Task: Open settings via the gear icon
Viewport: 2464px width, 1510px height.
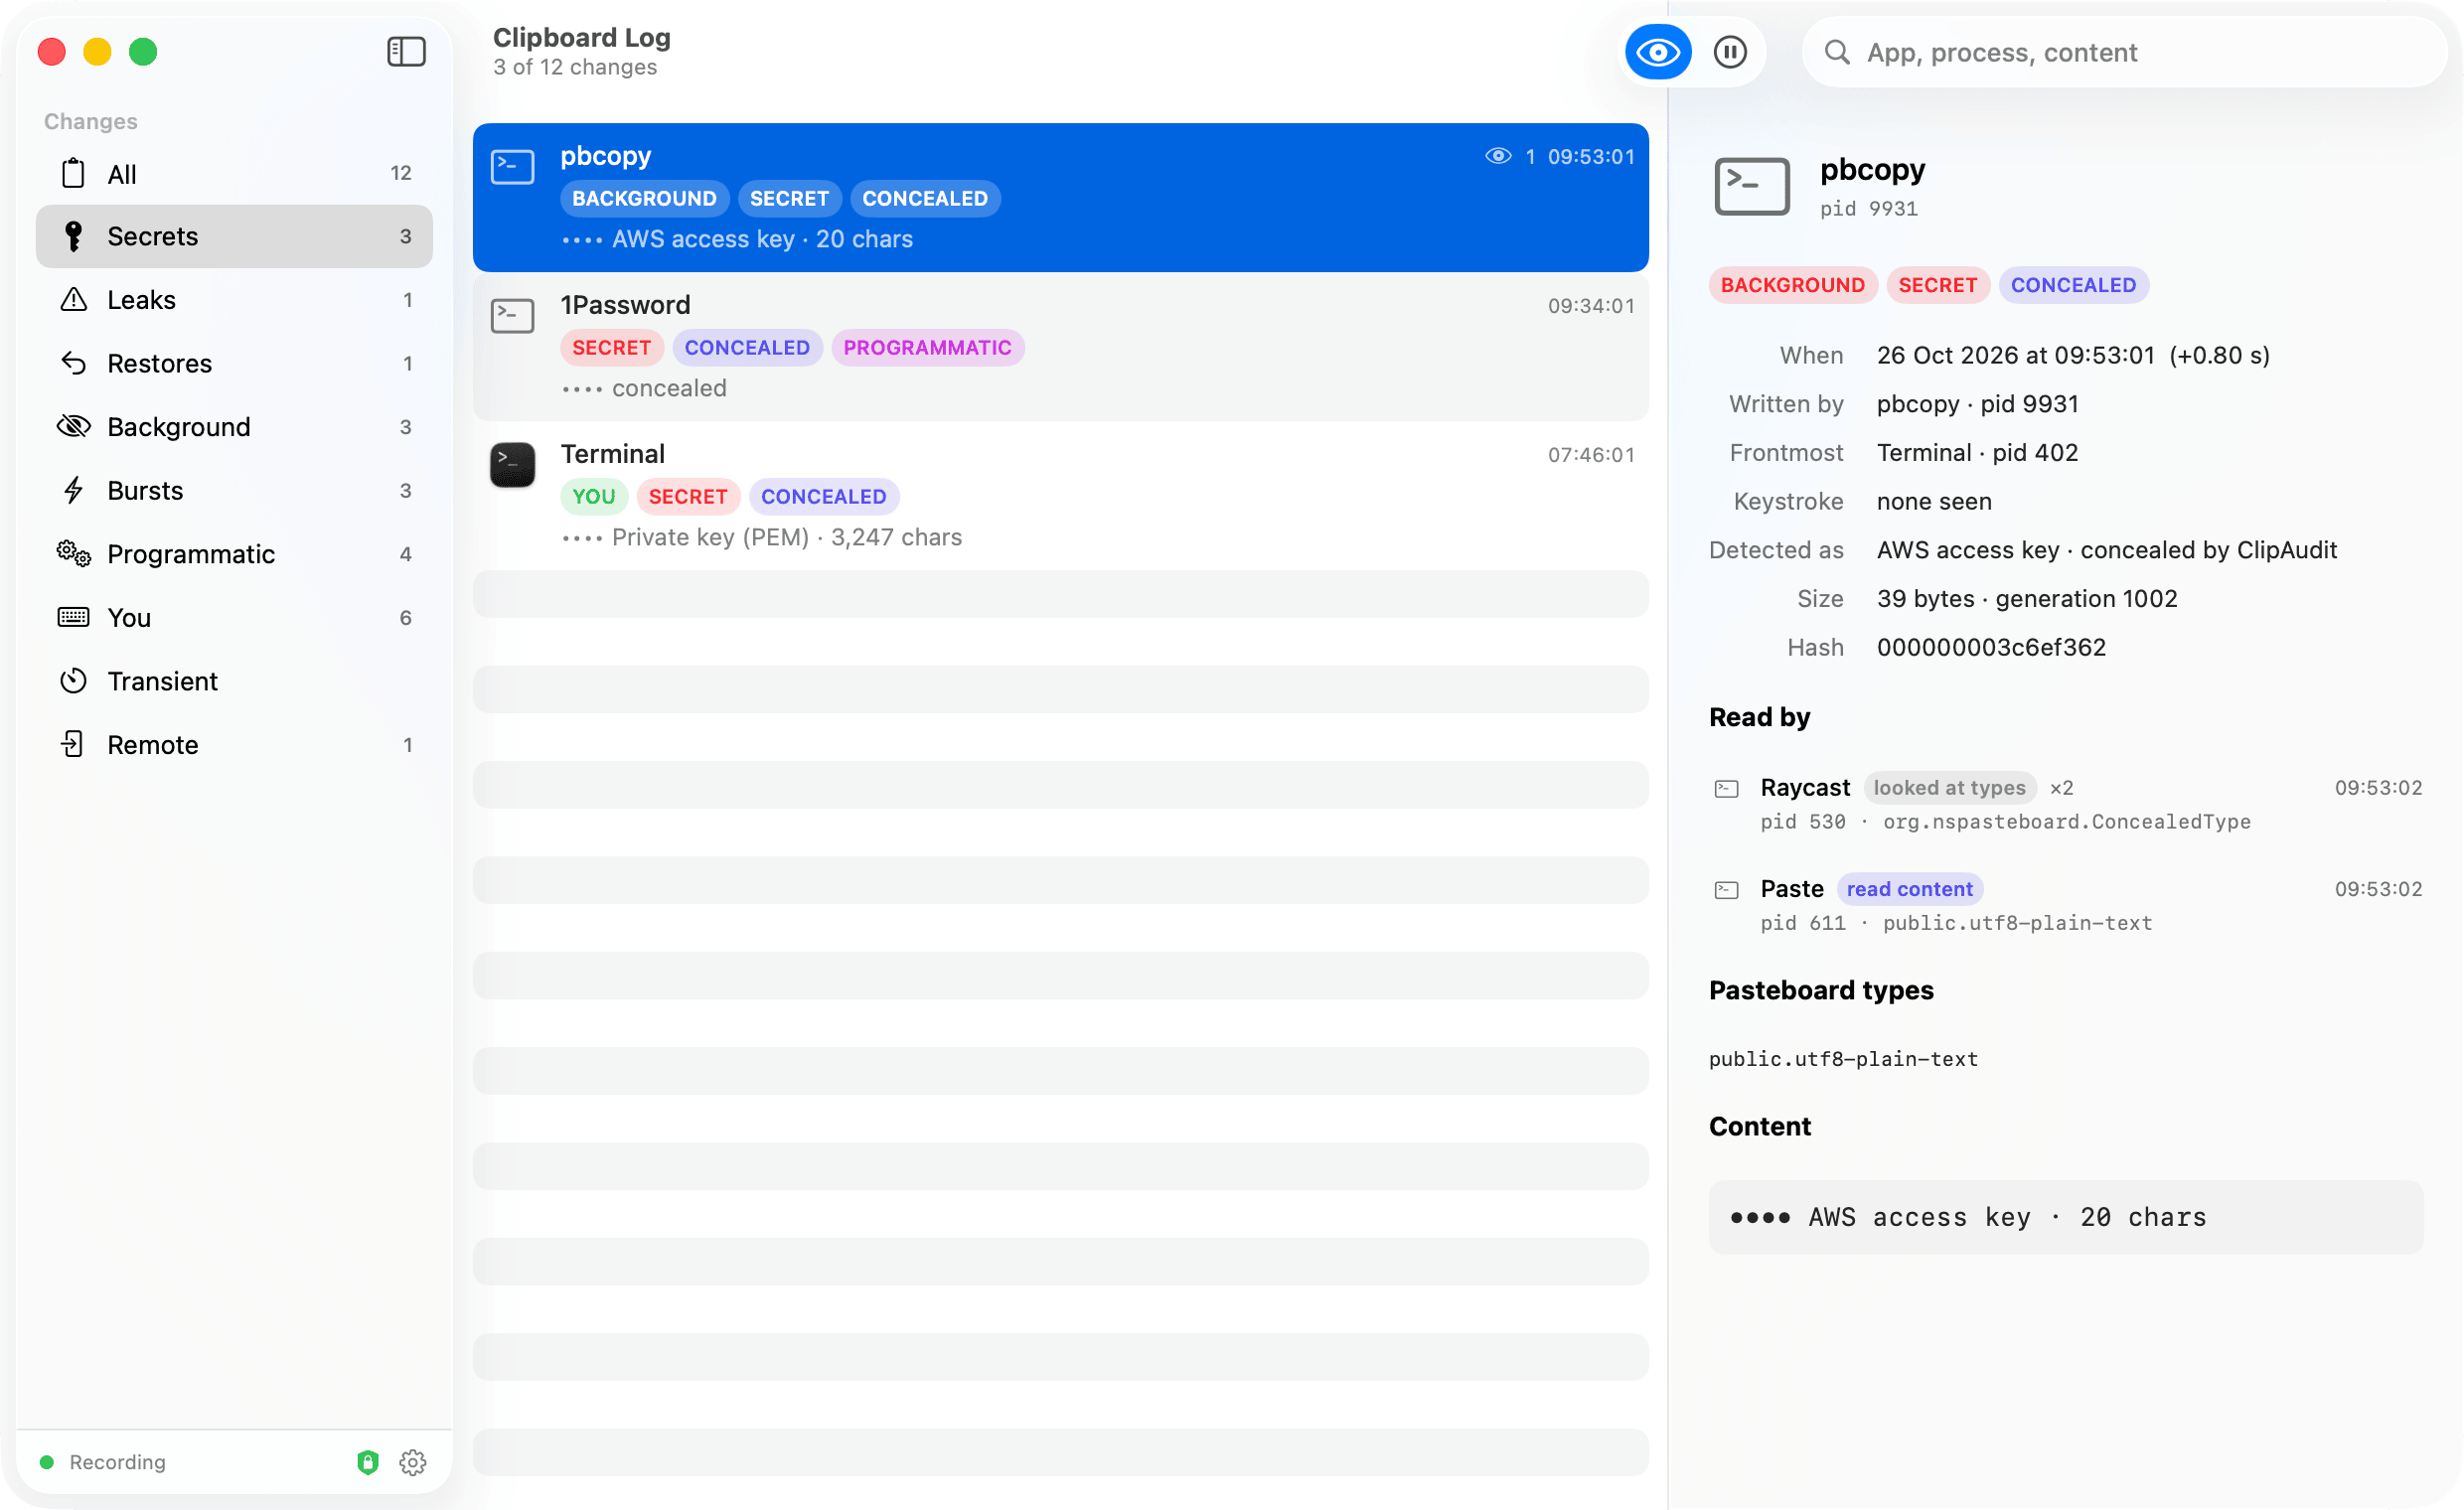Action: point(413,1462)
